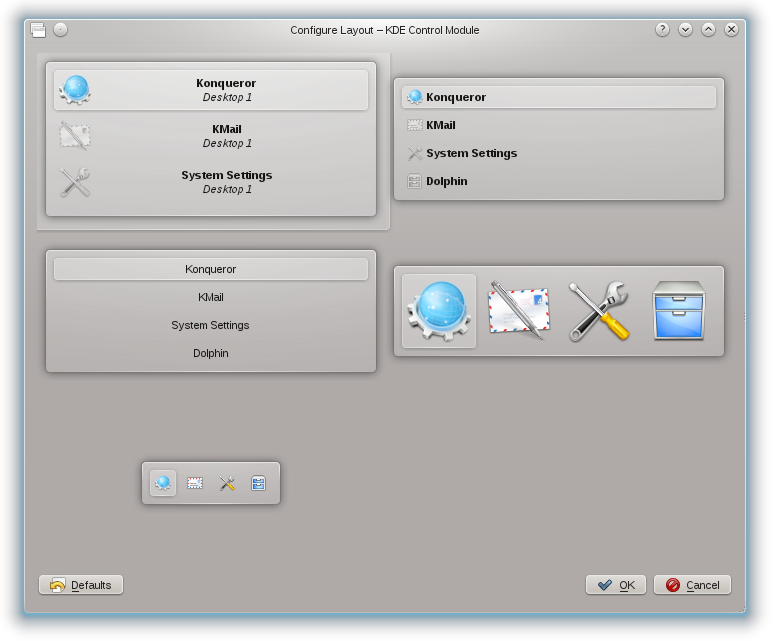Select small System Settings icon in mini switcher

[227, 483]
